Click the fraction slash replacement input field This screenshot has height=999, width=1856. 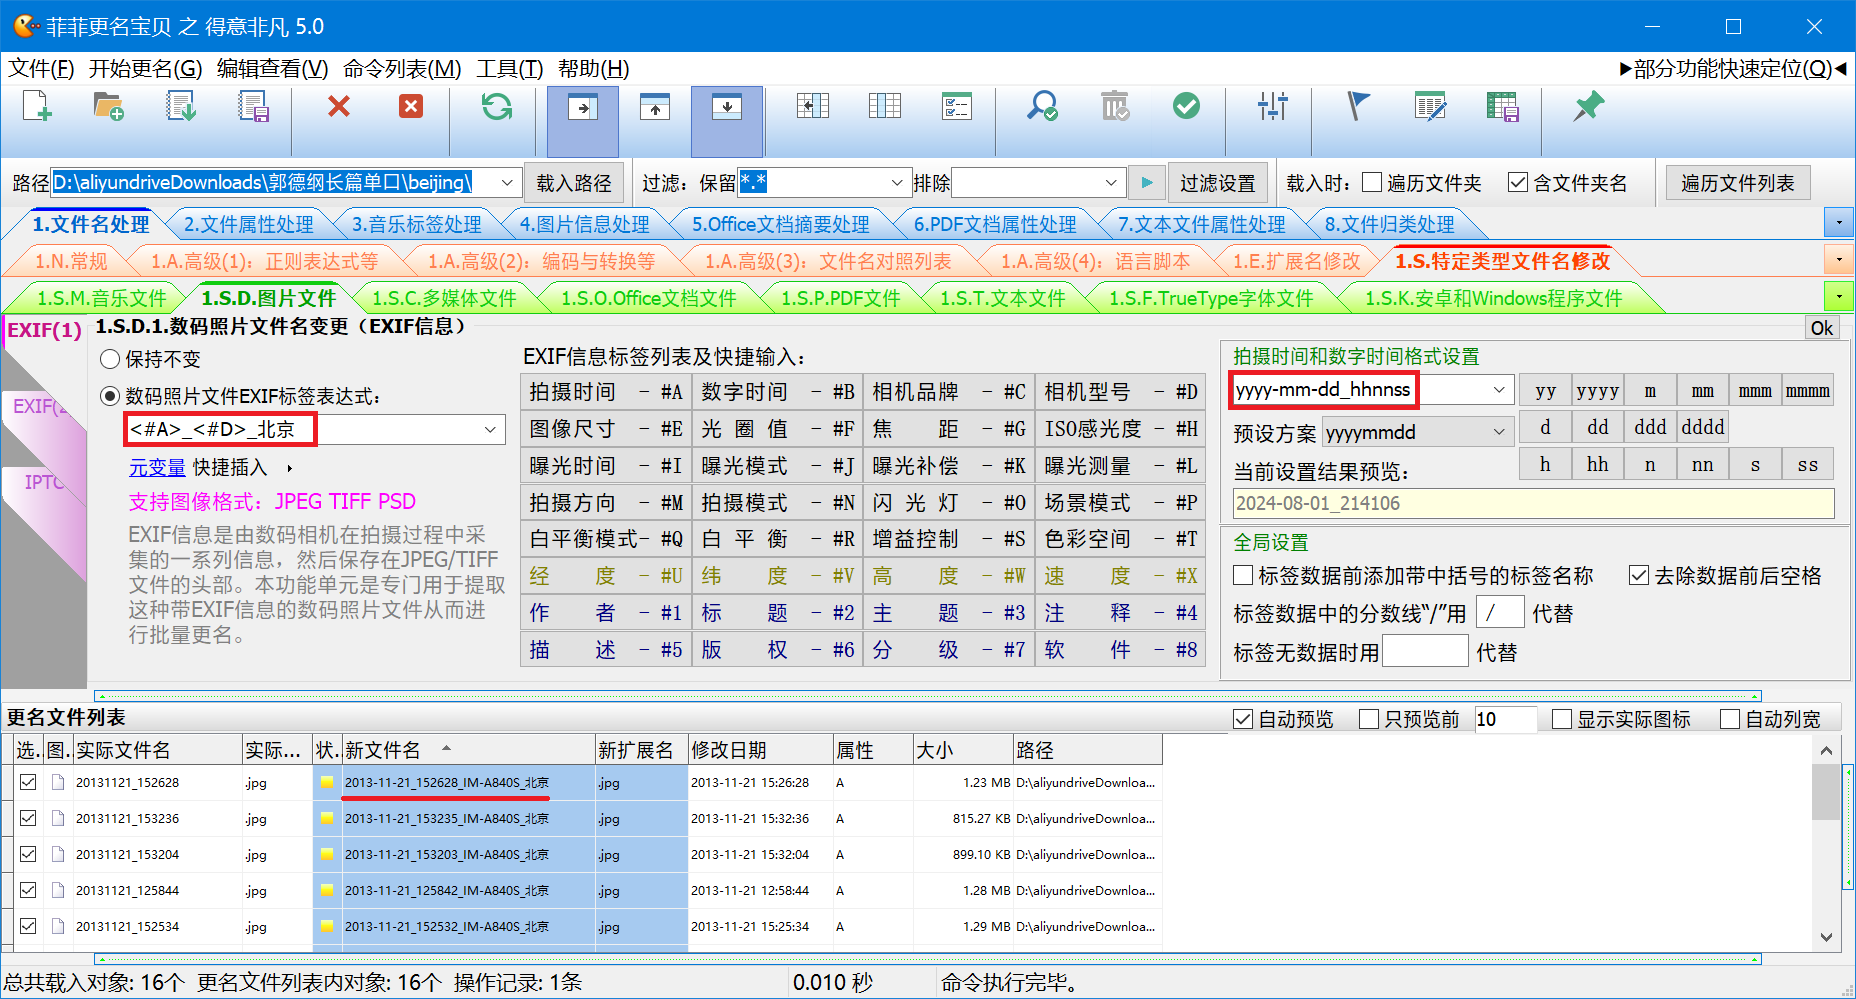pyautogui.click(x=1500, y=612)
